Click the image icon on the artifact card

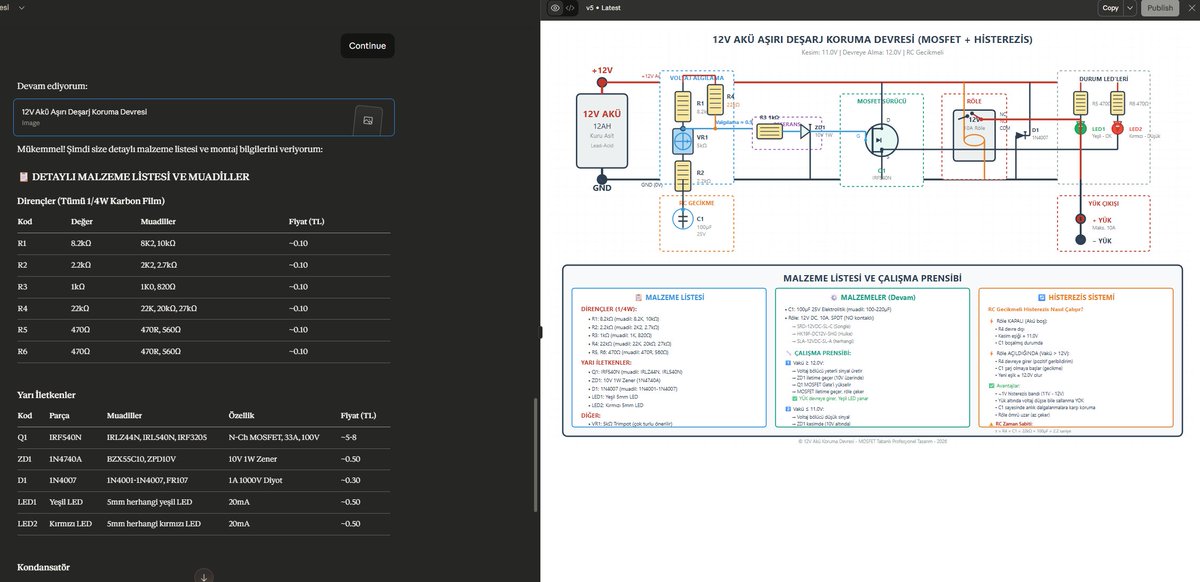point(368,120)
